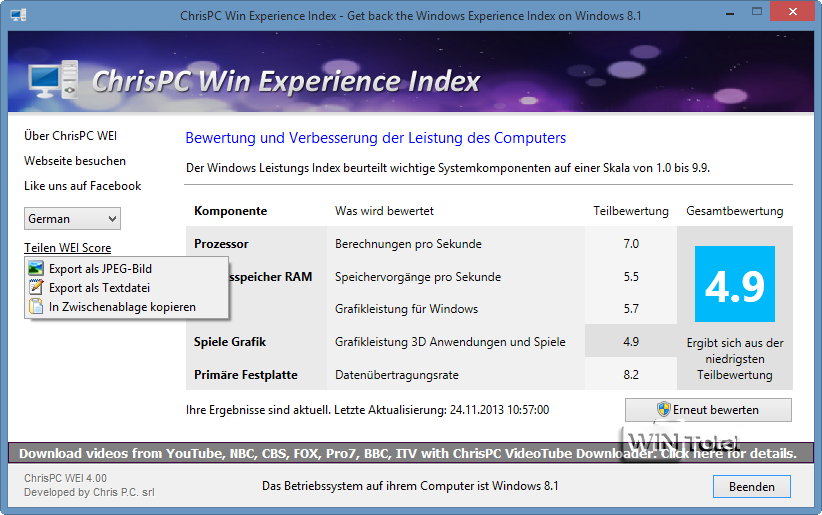The image size is (822, 515).
Task: Click the notepad icon for text export
Action: click(x=36, y=287)
